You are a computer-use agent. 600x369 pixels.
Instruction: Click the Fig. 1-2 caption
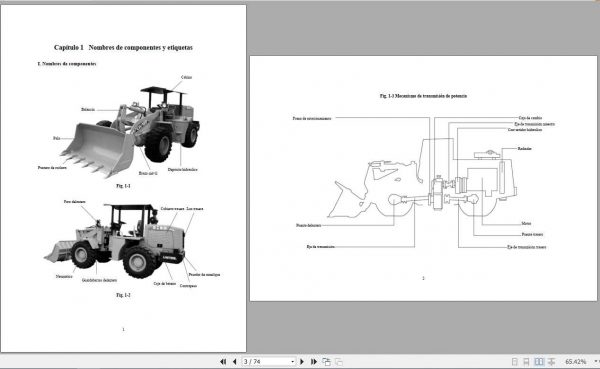click(x=123, y=295)
